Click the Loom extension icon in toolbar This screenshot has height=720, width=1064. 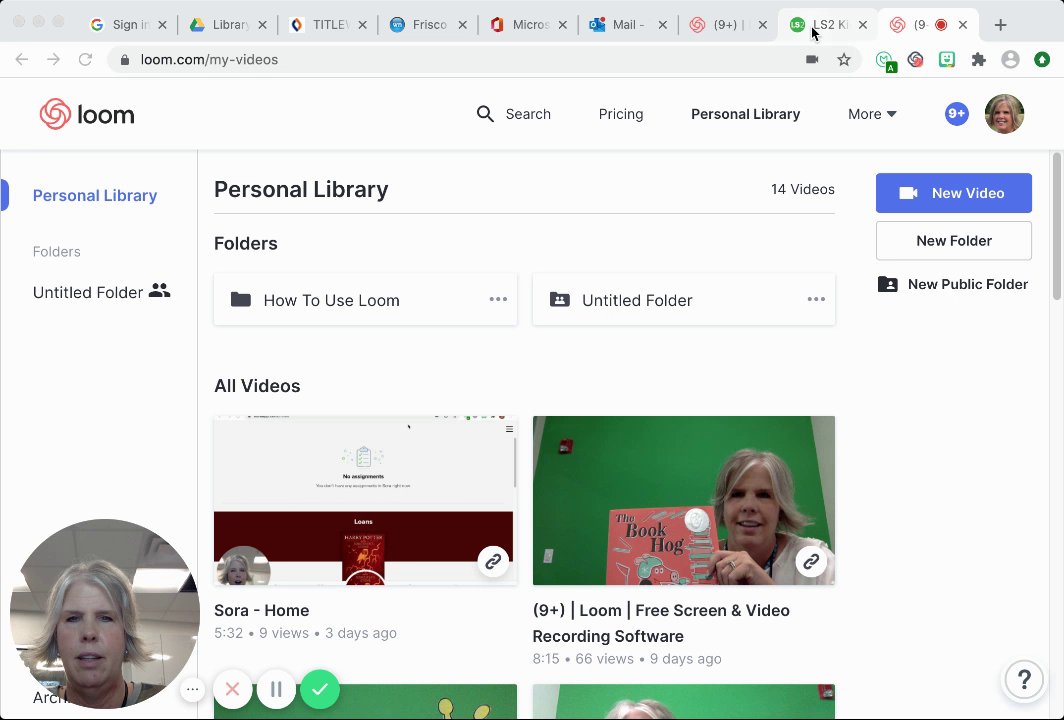pos(915,60)
